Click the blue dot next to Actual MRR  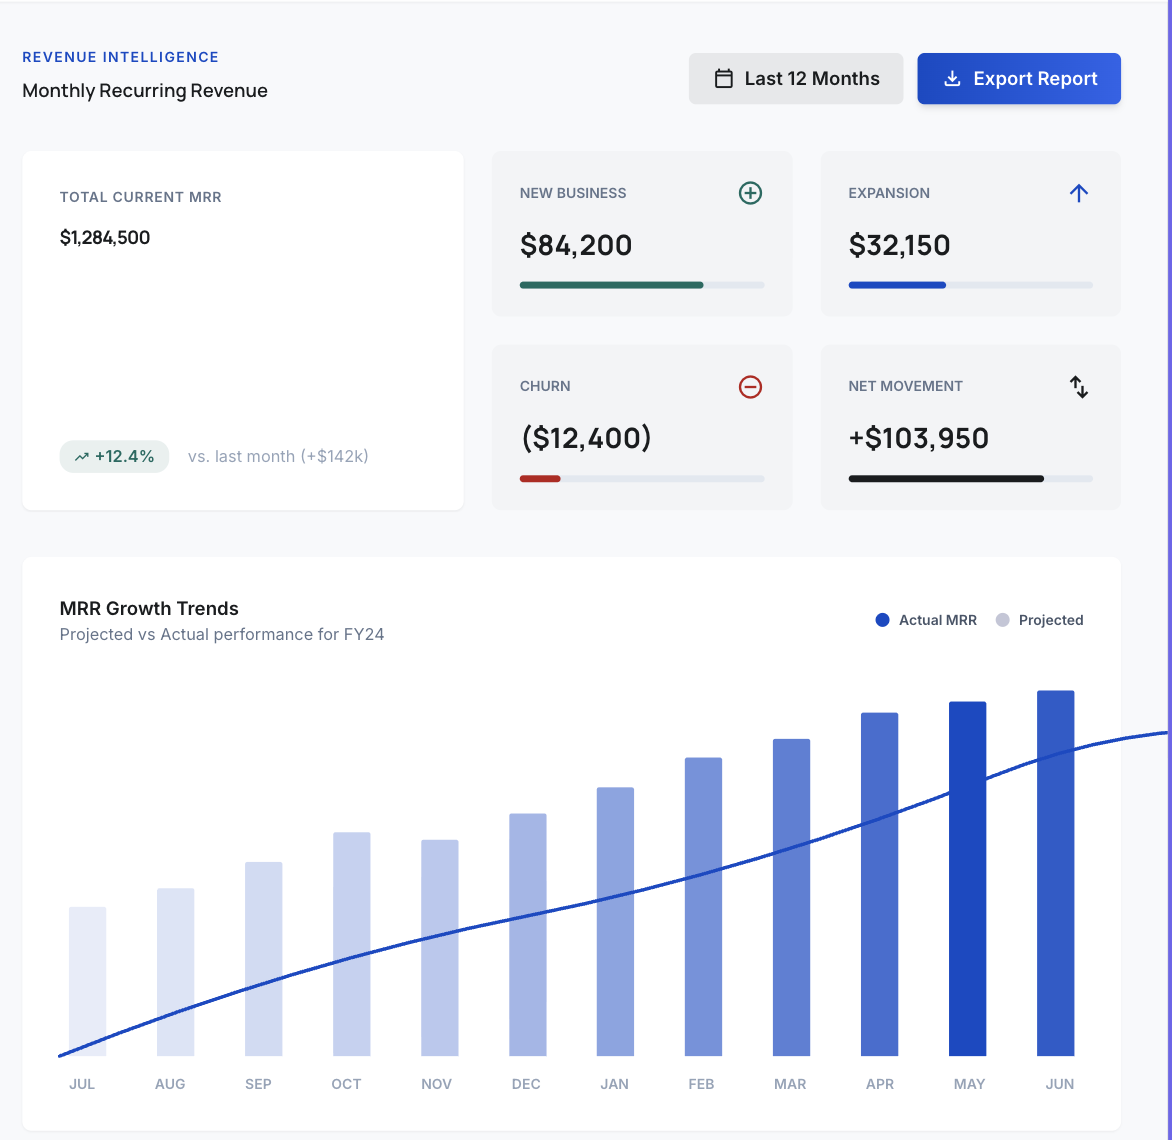click(x=882, y=620)
